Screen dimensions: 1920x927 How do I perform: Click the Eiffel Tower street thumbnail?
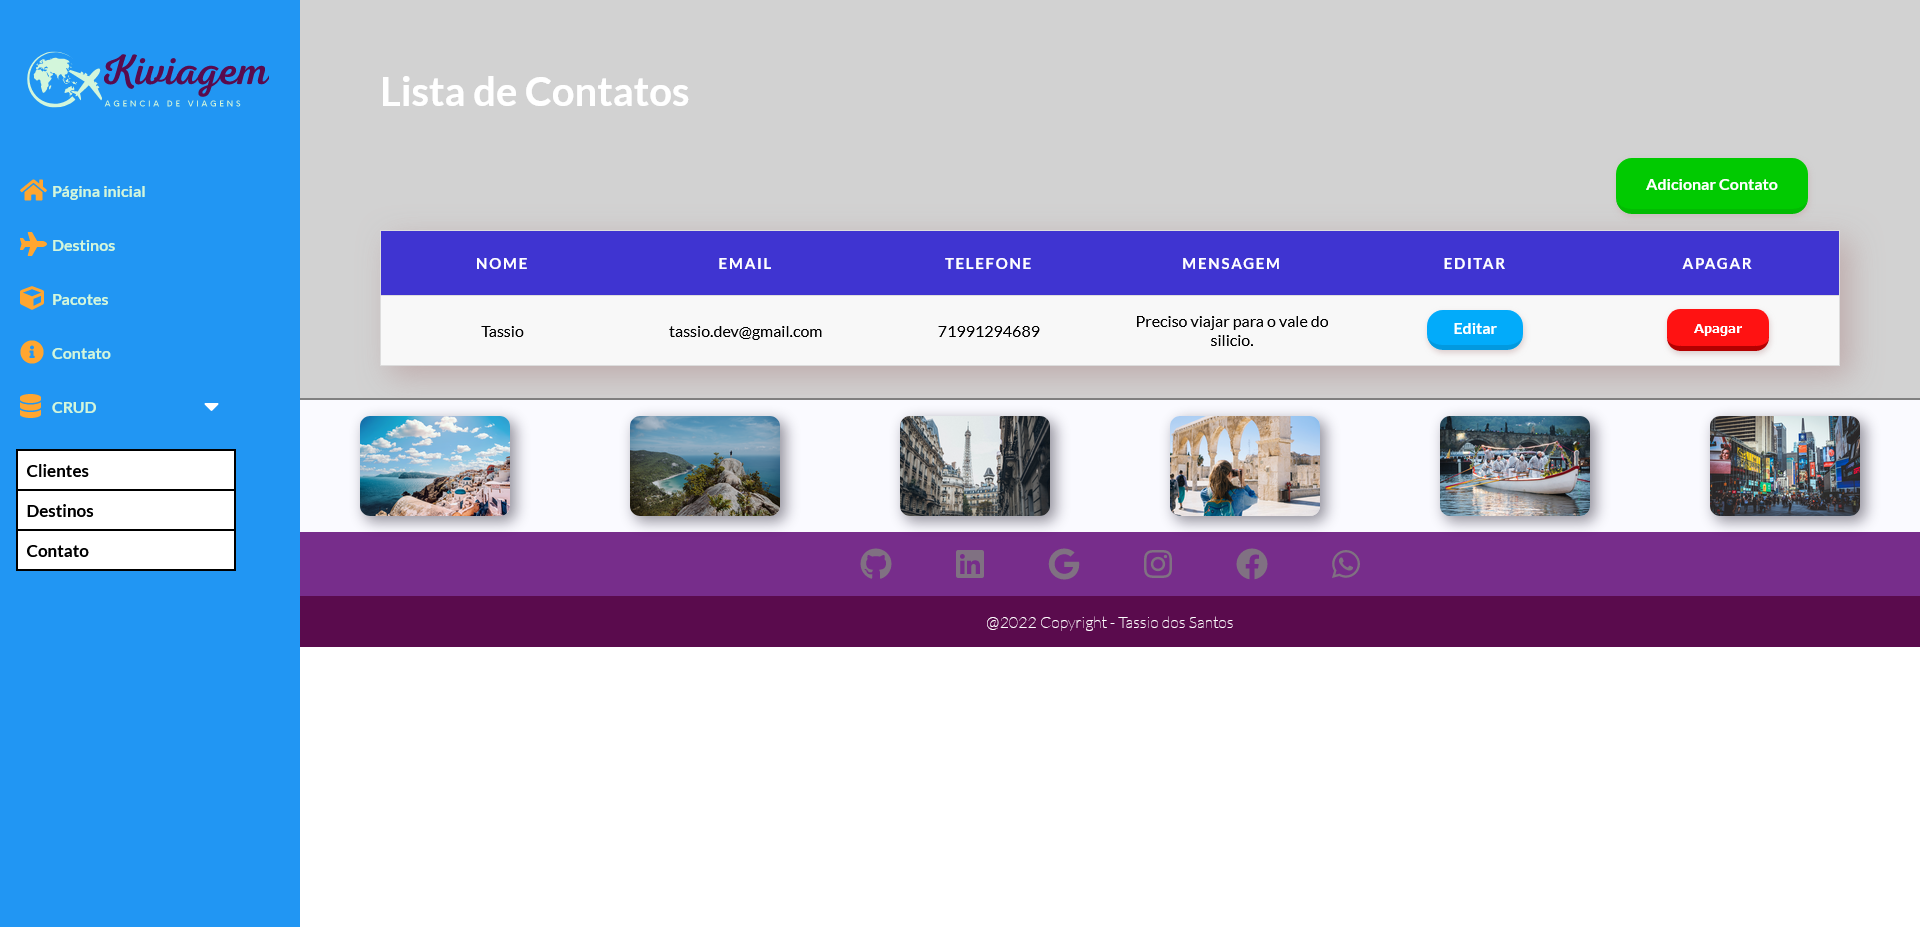click(974, 465)
